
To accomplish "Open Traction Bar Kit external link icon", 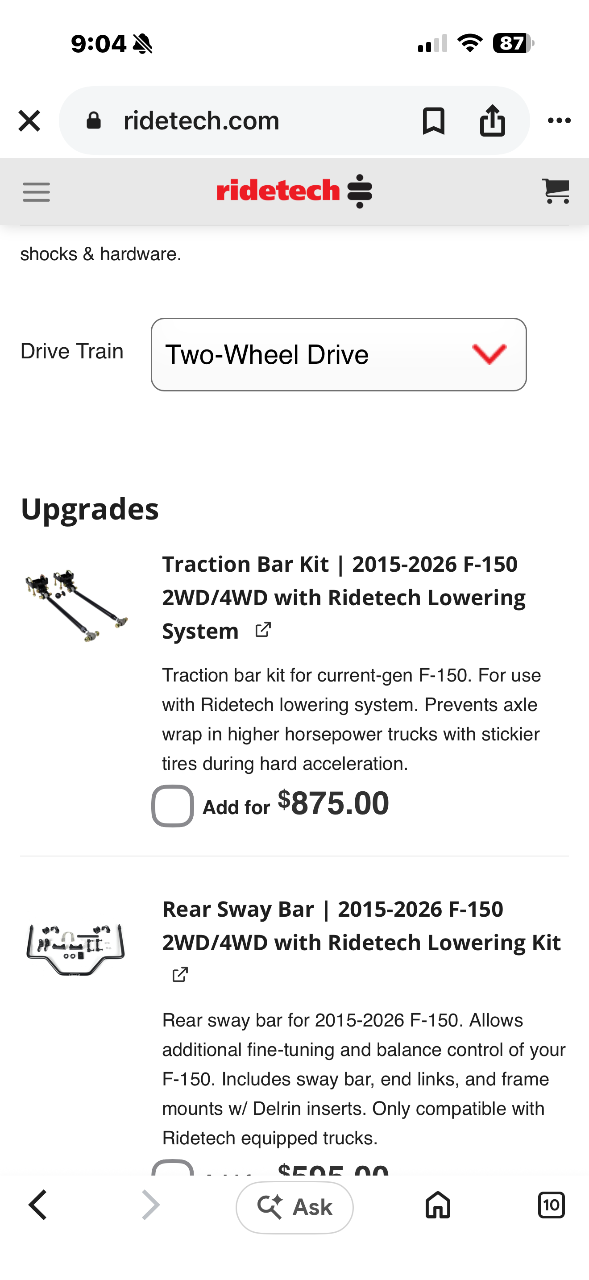I will (x=263, y=630).
